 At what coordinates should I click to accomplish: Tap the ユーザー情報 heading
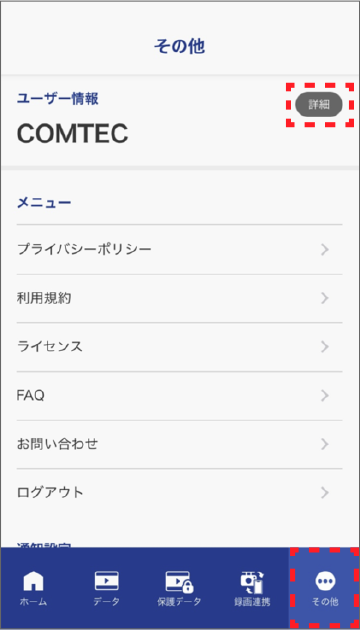point(57,98)
